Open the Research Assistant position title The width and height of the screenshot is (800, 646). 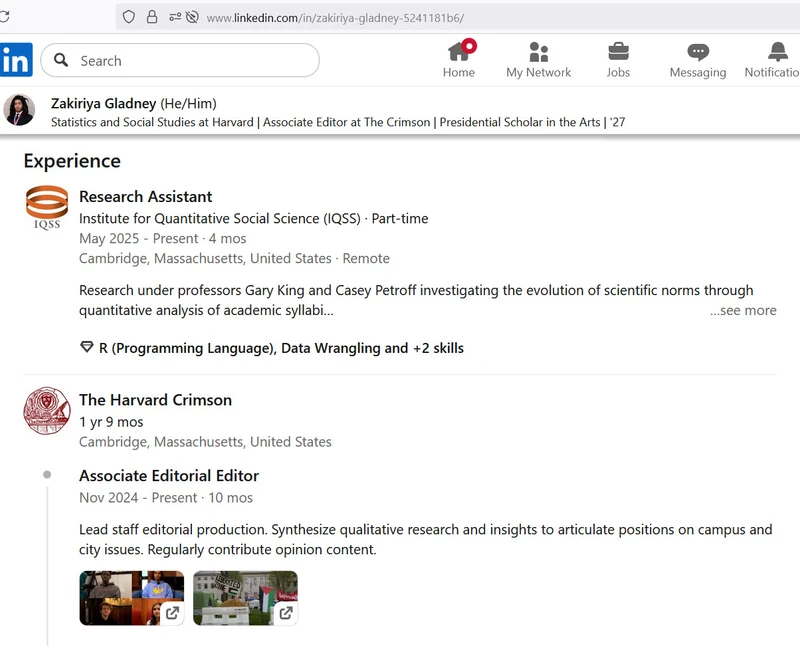(x=146, y=196)
